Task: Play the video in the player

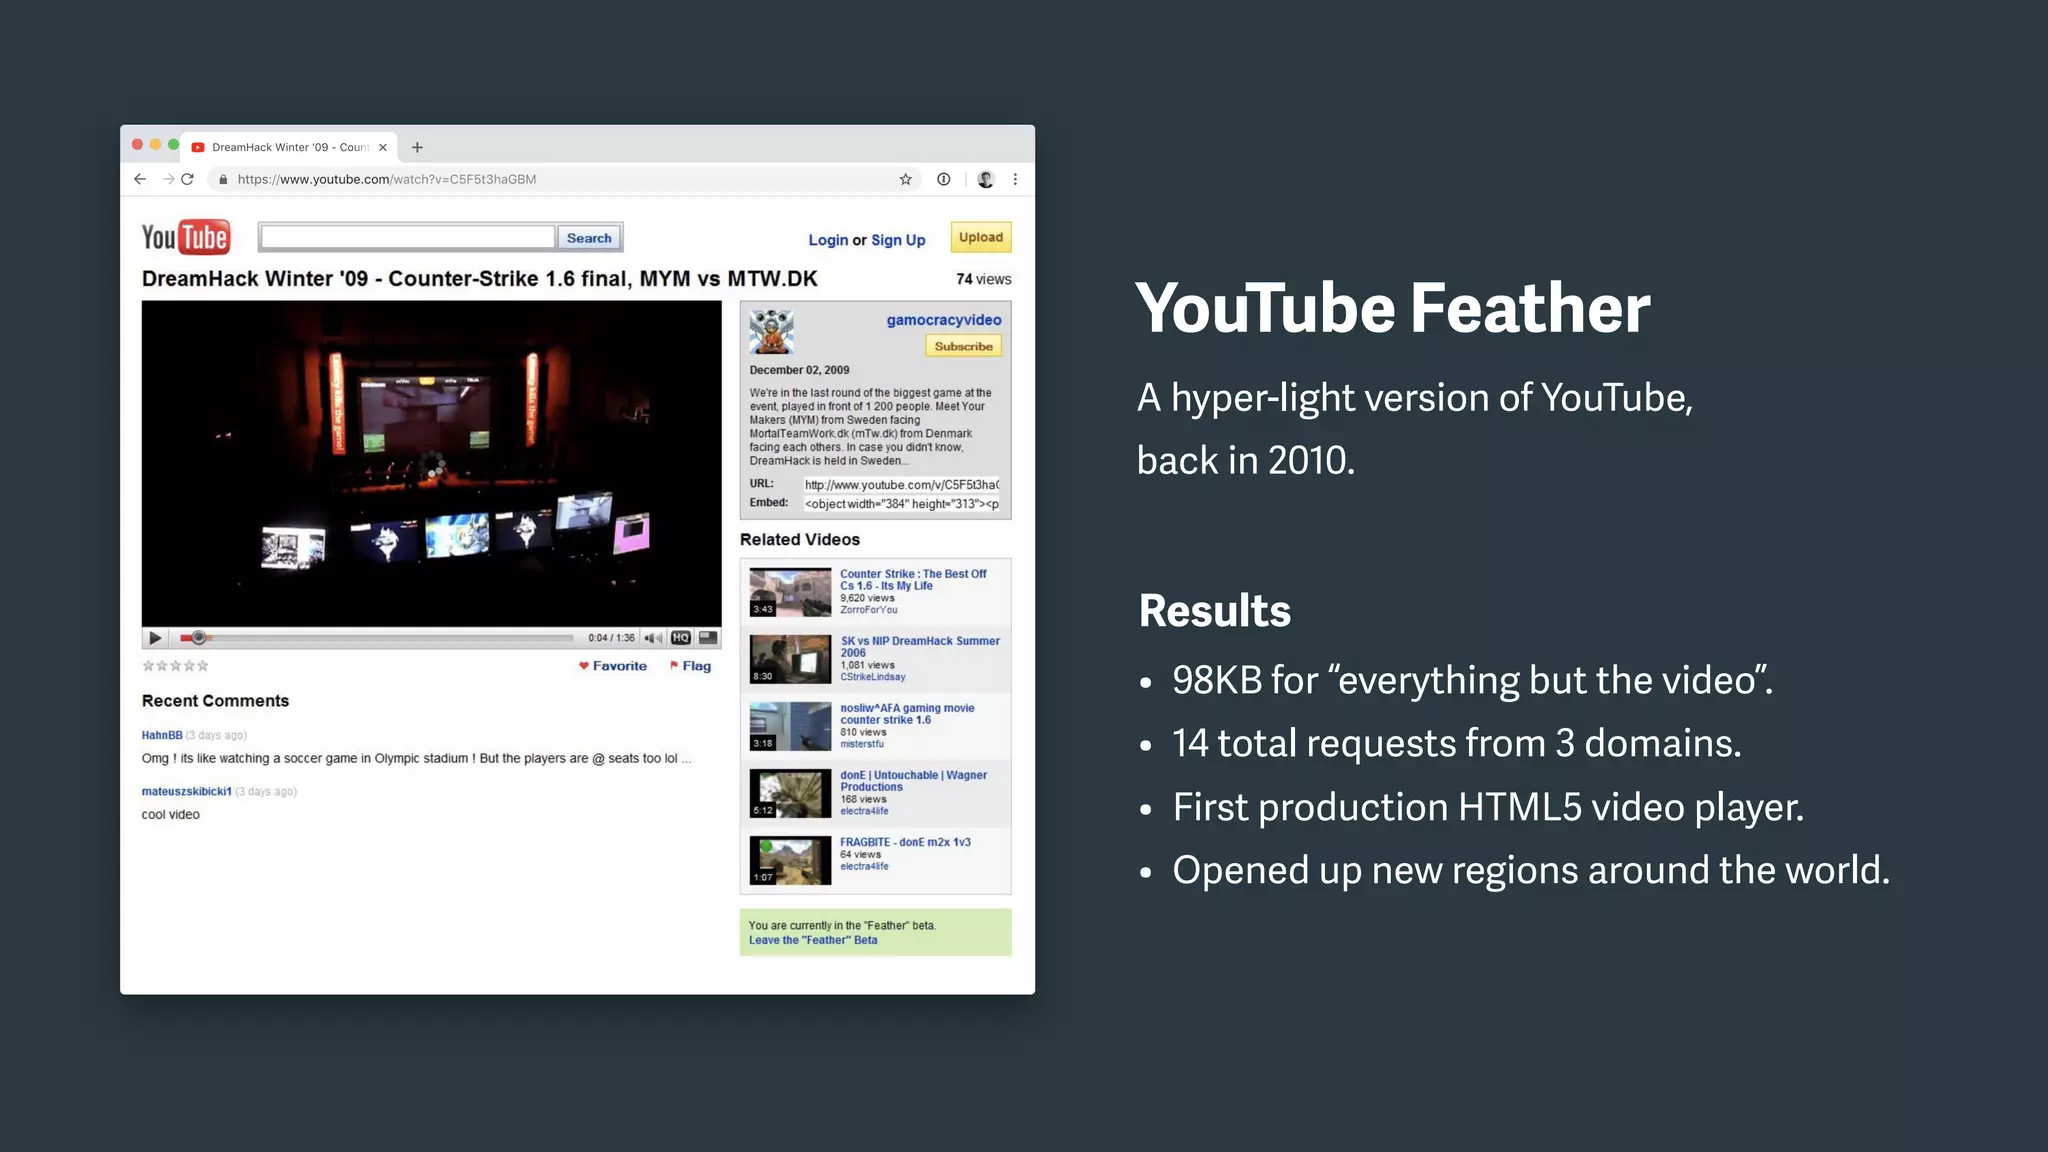Action: click(155, 638)
